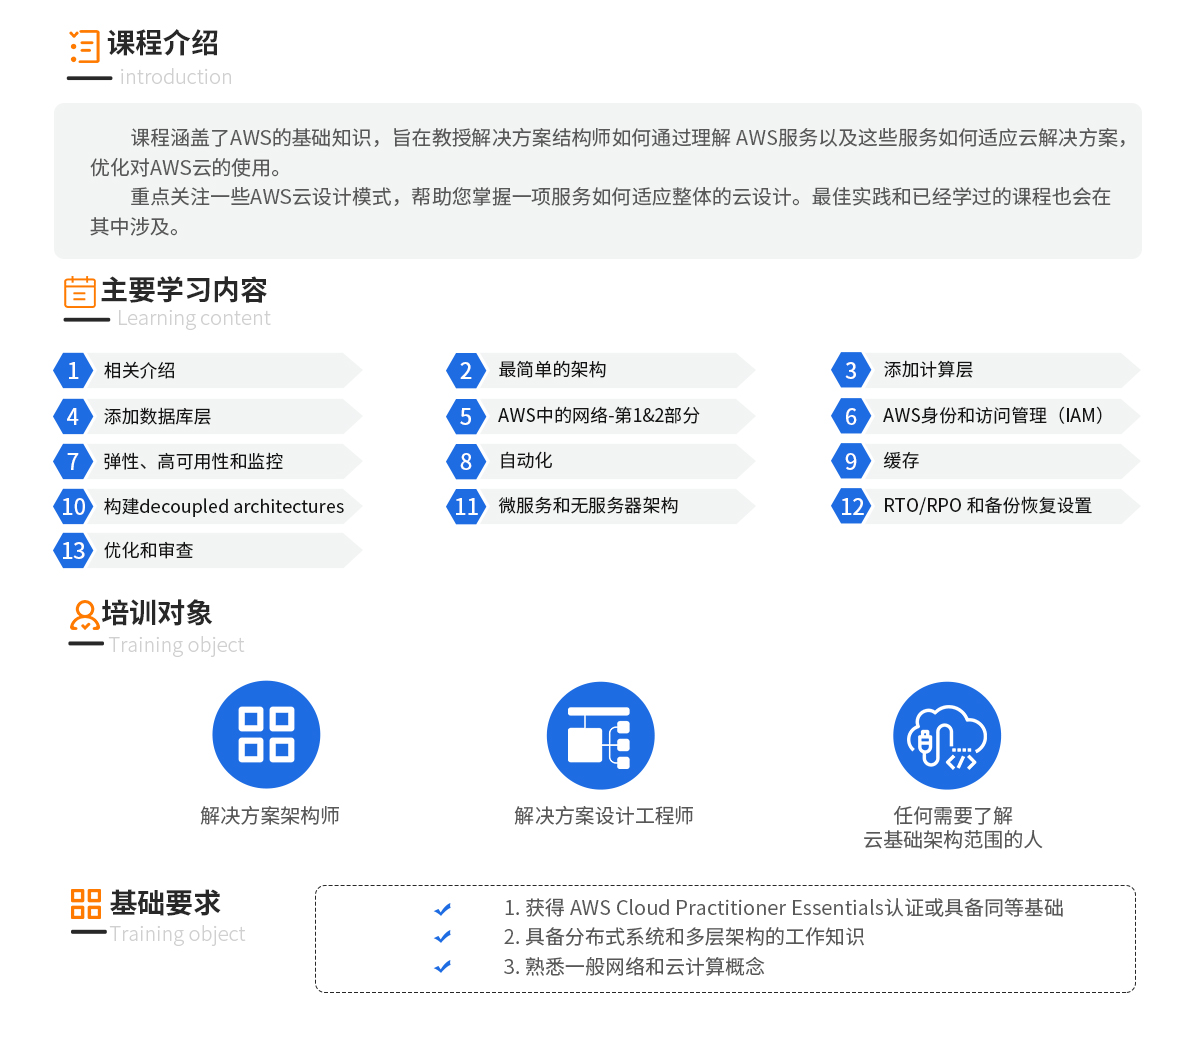Image resolution: width=1201 pixels, height=1040 pixels.
Task: Click the hexagon number 5 badge
Action: click(x=466, y=416)
